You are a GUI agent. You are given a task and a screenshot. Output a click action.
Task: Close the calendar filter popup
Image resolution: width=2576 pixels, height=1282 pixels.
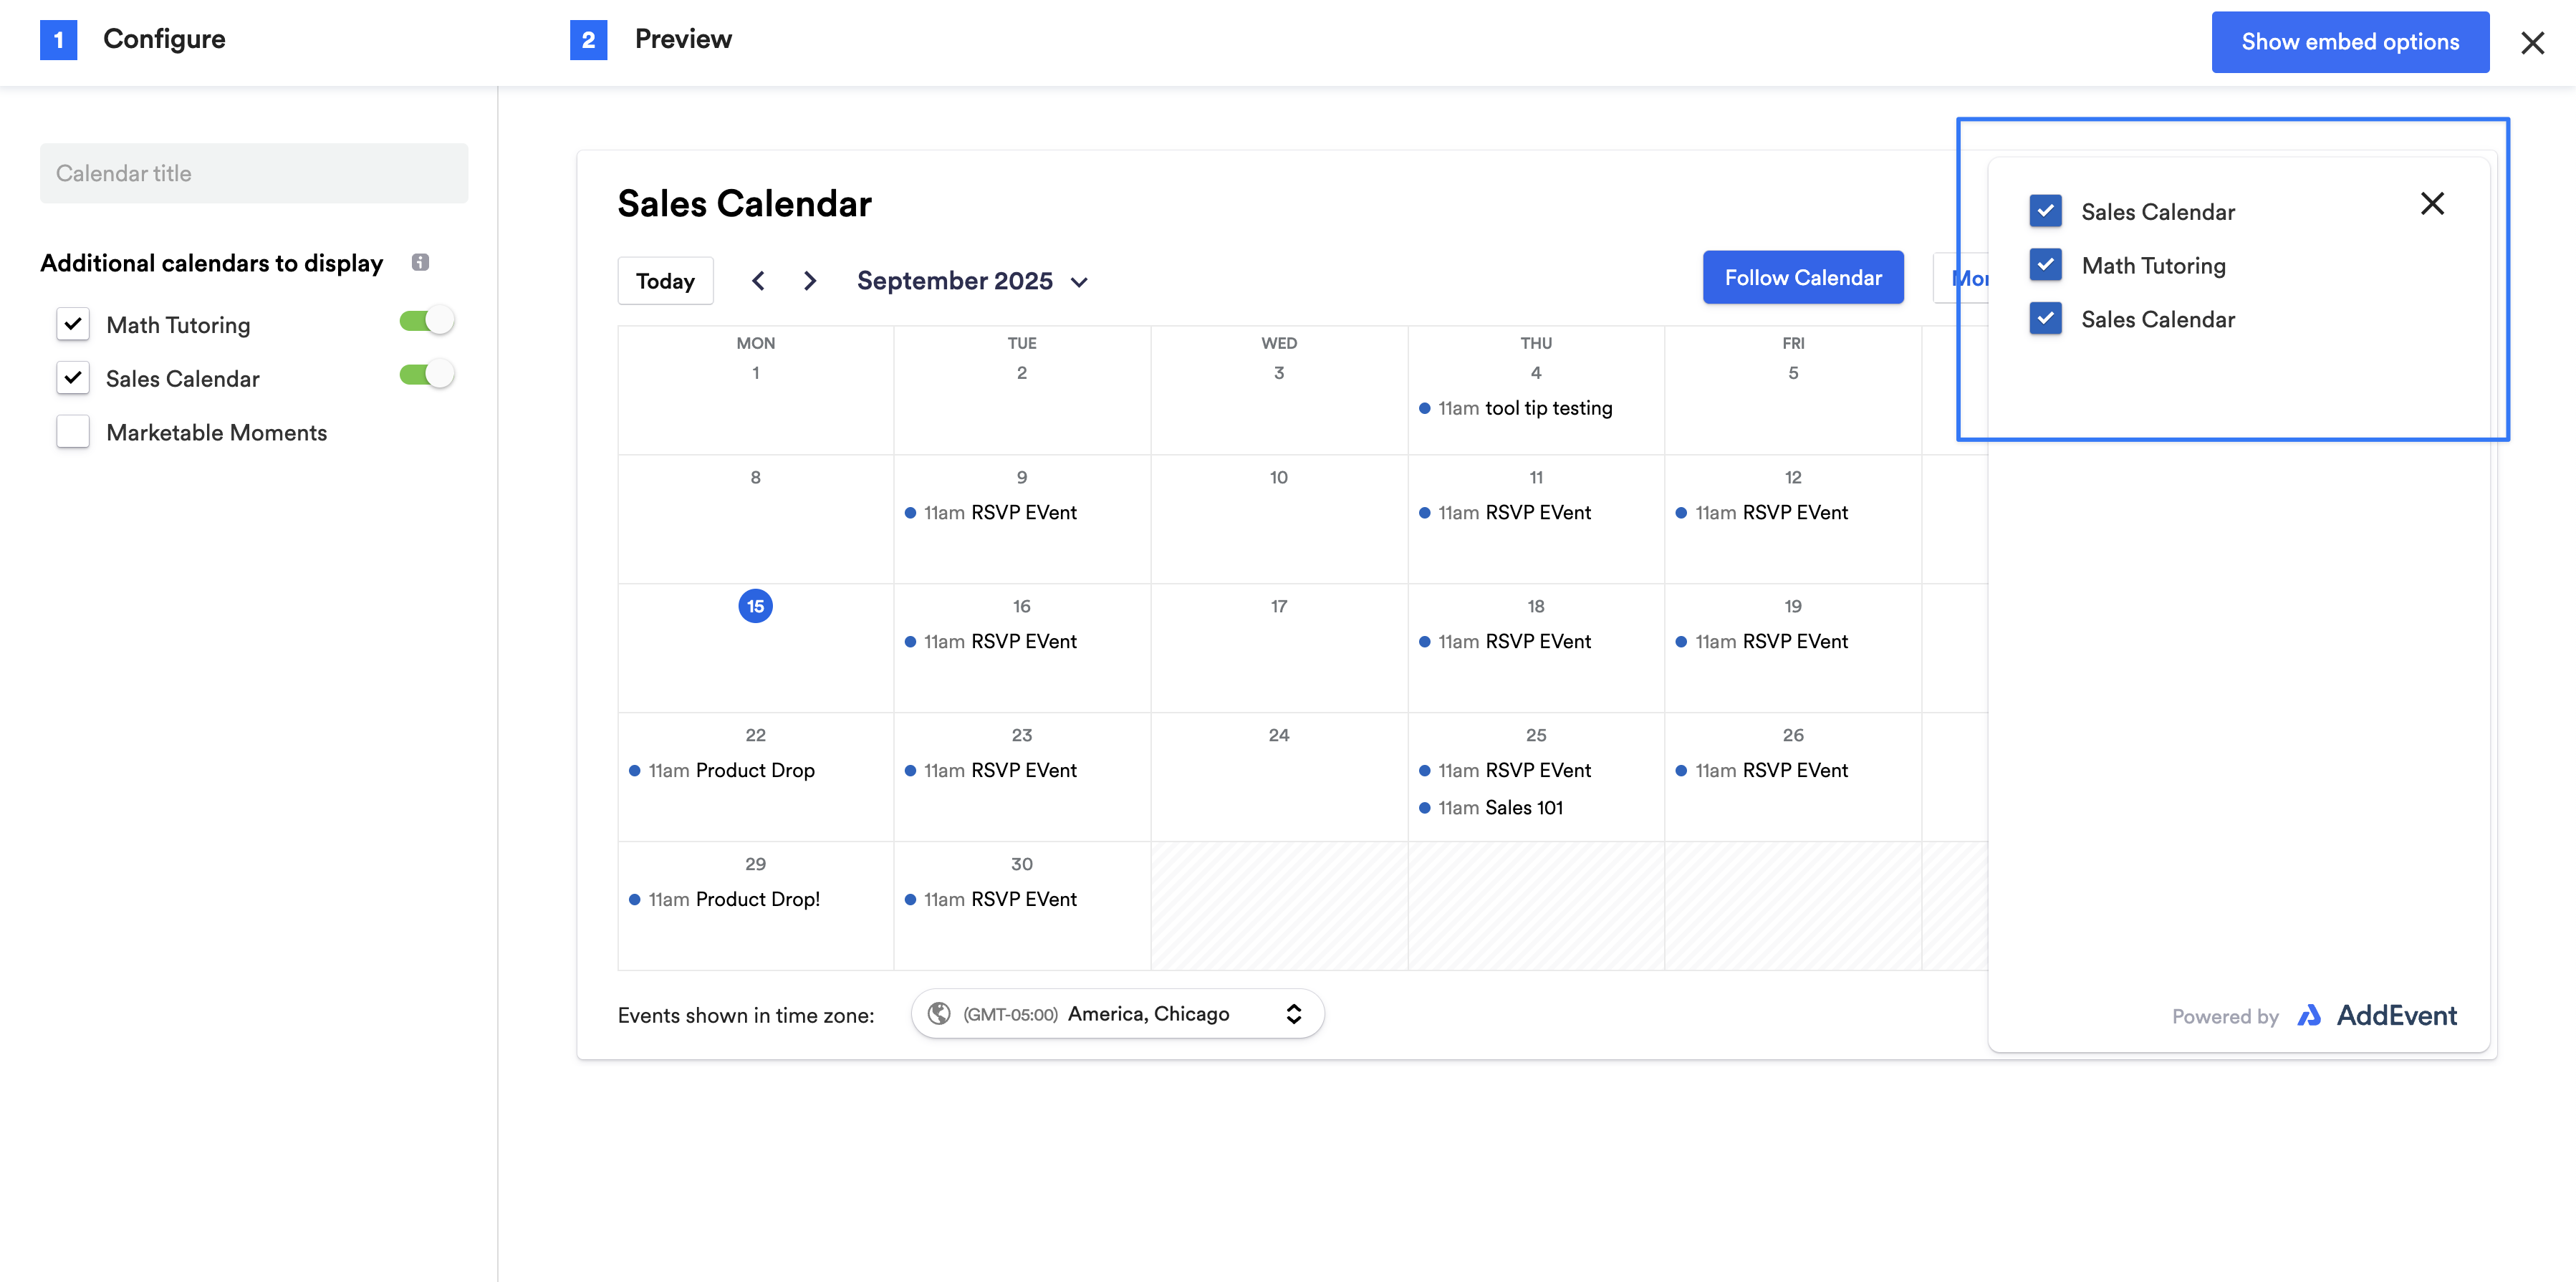point(2431,204)
